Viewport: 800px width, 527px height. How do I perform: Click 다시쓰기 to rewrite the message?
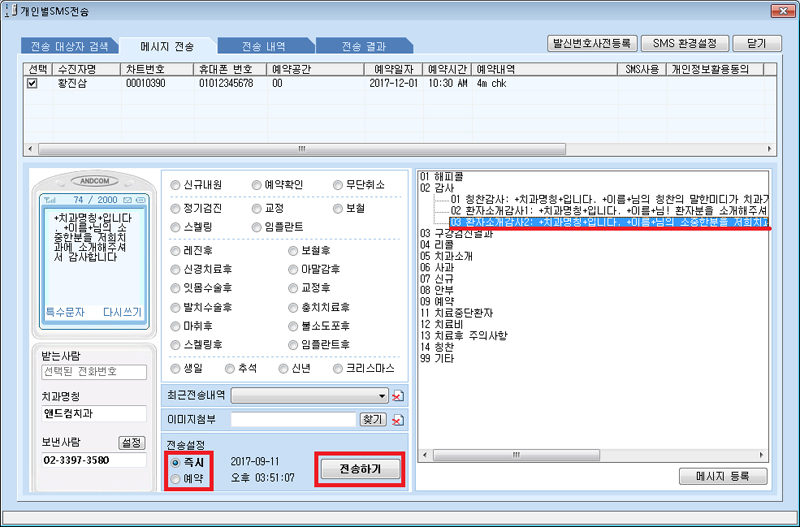(122, 312)
